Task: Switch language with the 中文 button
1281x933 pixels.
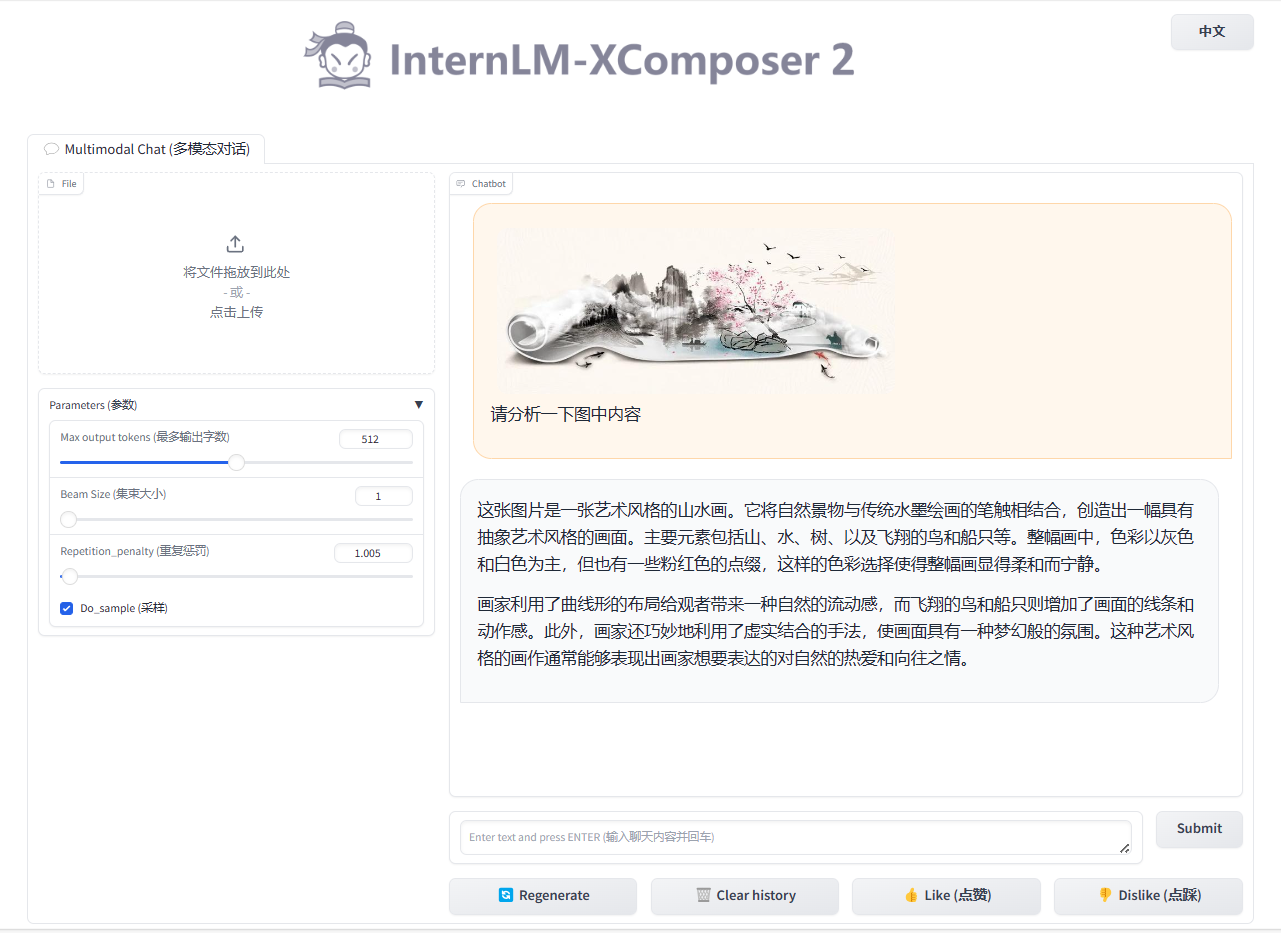Action: (1212, 32)
